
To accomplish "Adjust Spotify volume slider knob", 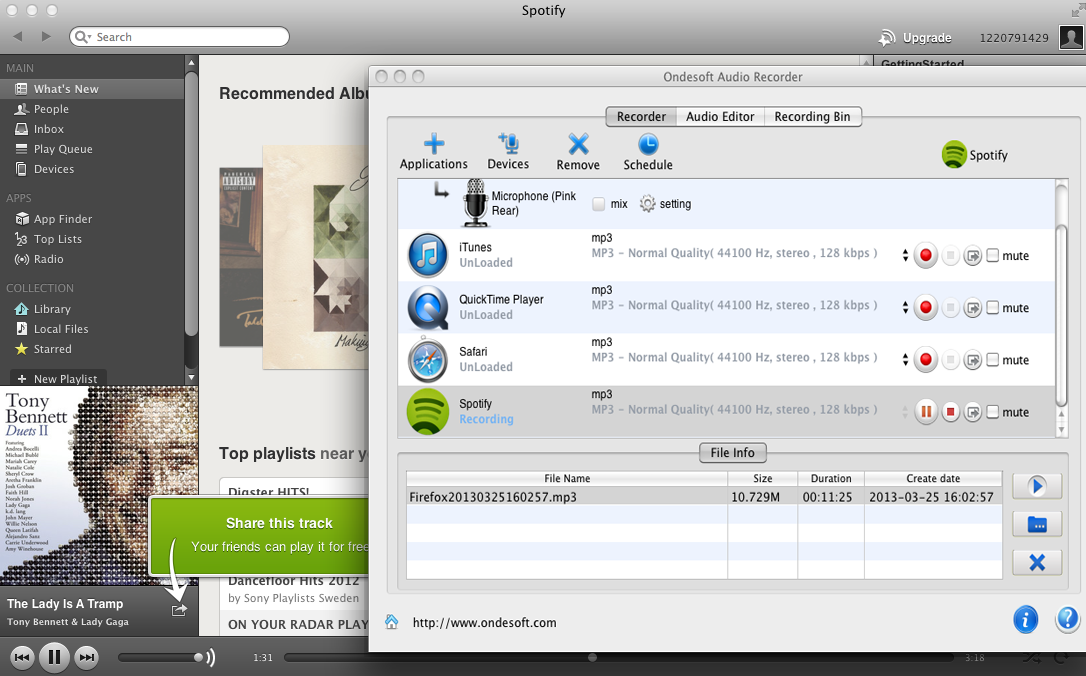I will [x=198, y=657].
